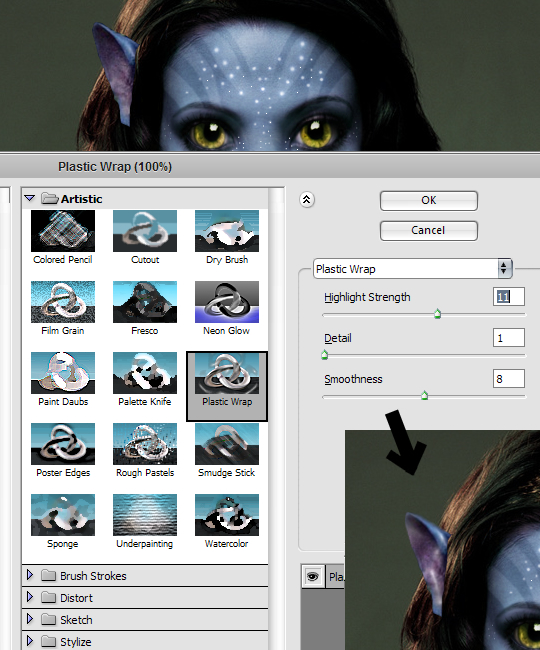540x650 pixels.
Task: Choose the Poster Edges filter
Action: 63,444
